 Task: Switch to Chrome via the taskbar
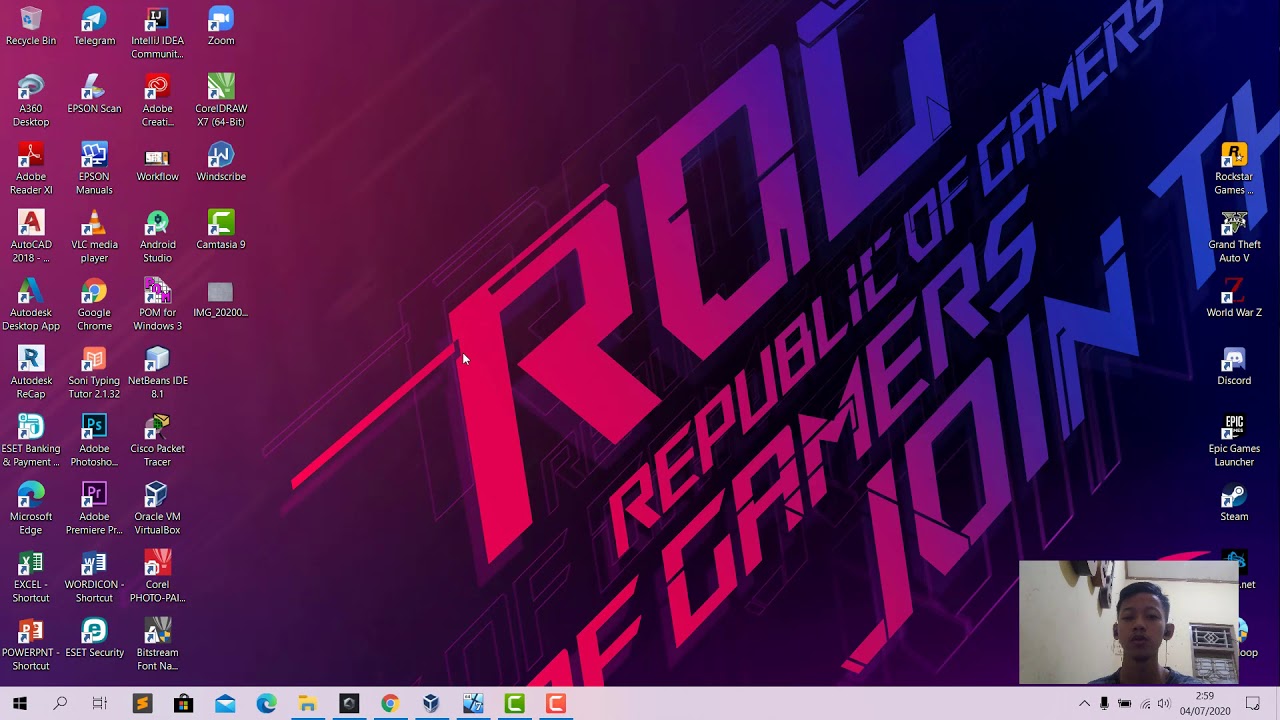coord(390,704)
